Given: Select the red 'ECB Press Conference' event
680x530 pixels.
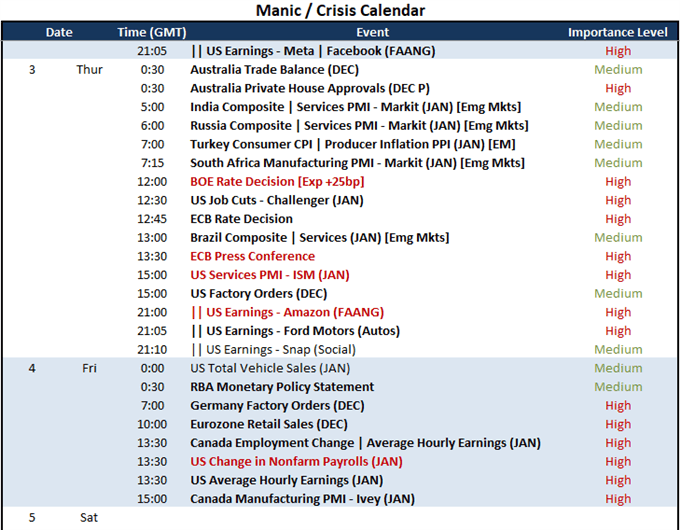Looking at the screenshot, I should 252,256.
